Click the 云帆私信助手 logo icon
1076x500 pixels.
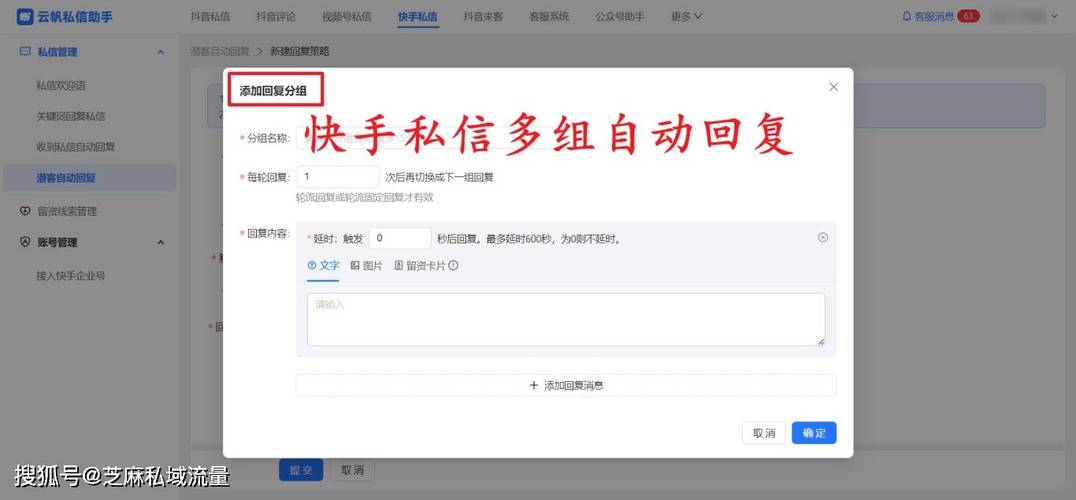(24, 16)
